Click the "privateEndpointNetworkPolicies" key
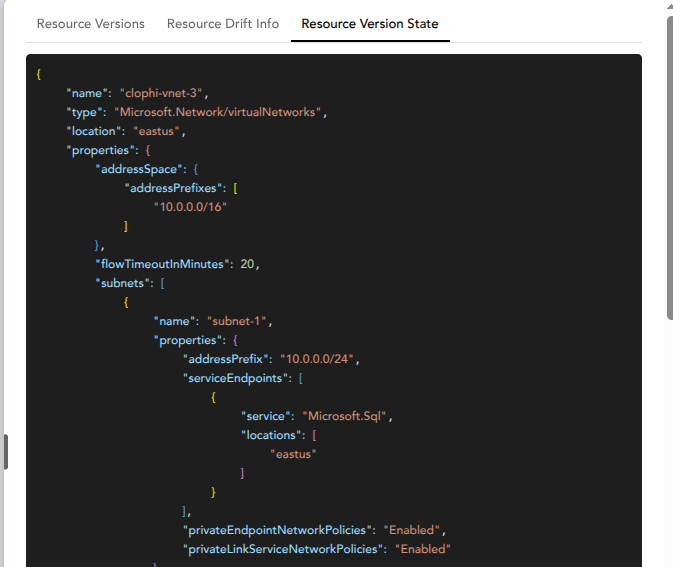 pyautogui.click(x=277, y=530)
